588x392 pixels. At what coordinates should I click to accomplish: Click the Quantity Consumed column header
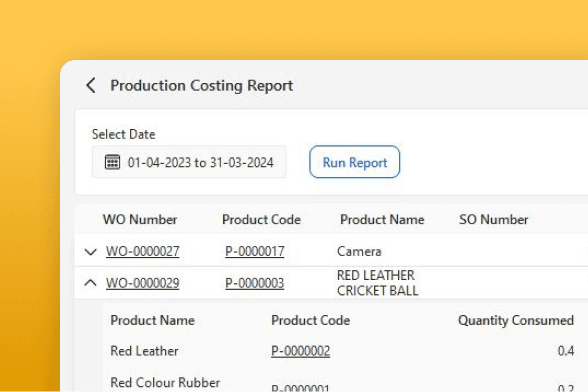tap(516, 320)
